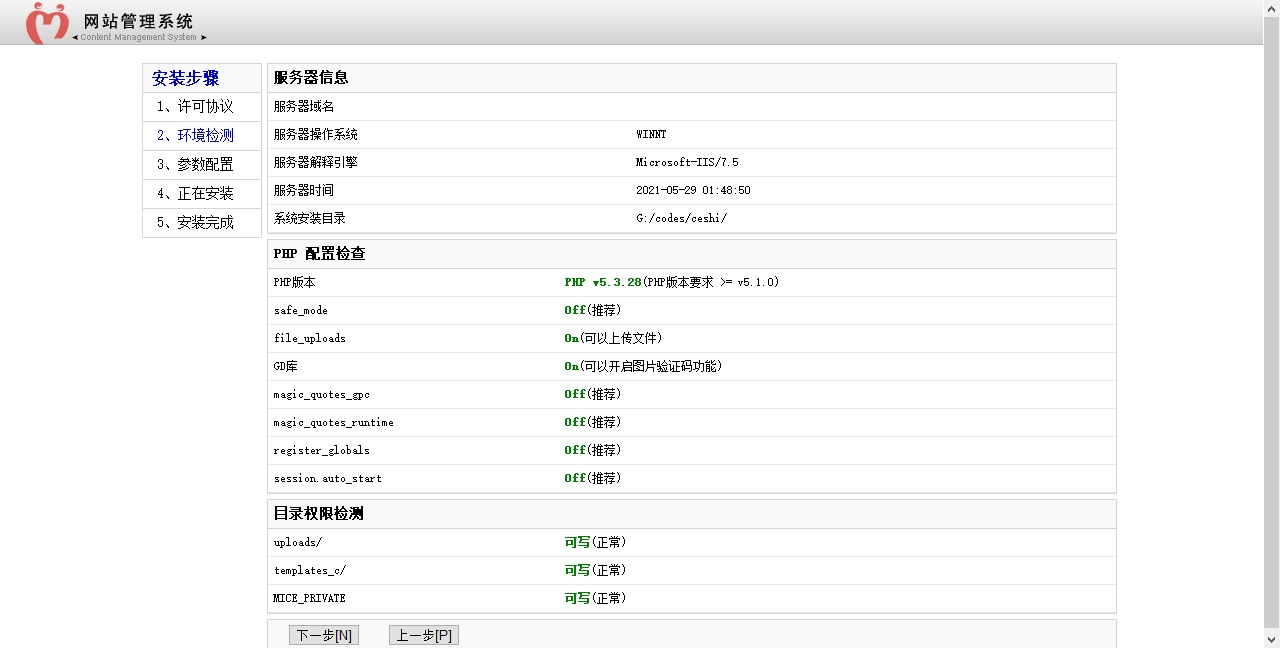Click the WINNT value
The image size is (1280, 648).
[x=651, y=135]
